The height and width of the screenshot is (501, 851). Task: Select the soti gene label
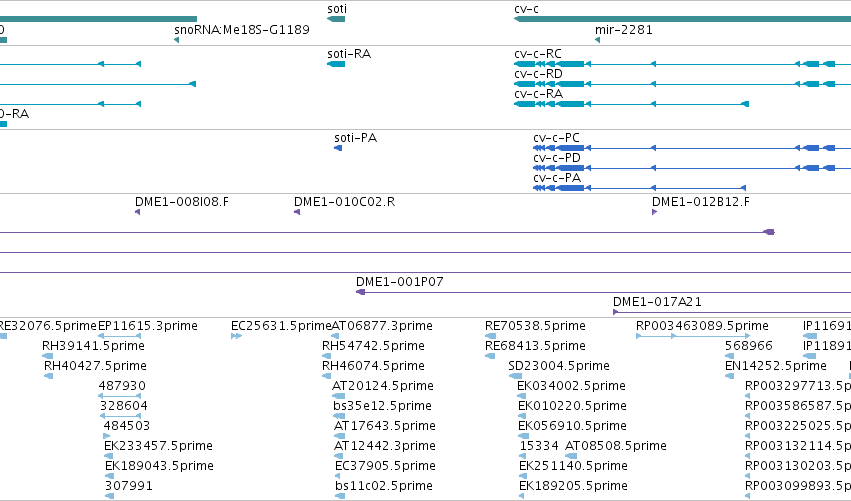tap(337, 9)
